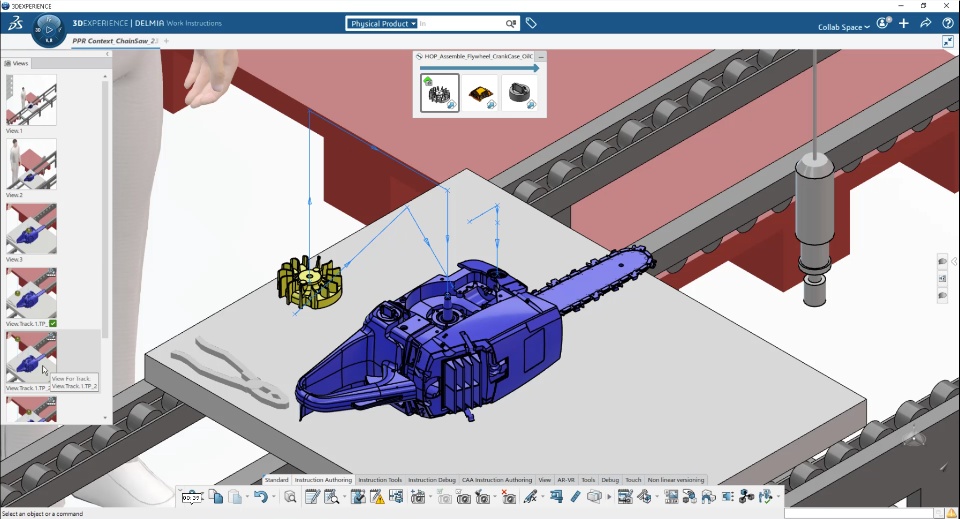Select the View.3 thumbnail
This screenshot has width=960, height=519.
point(31,228)
